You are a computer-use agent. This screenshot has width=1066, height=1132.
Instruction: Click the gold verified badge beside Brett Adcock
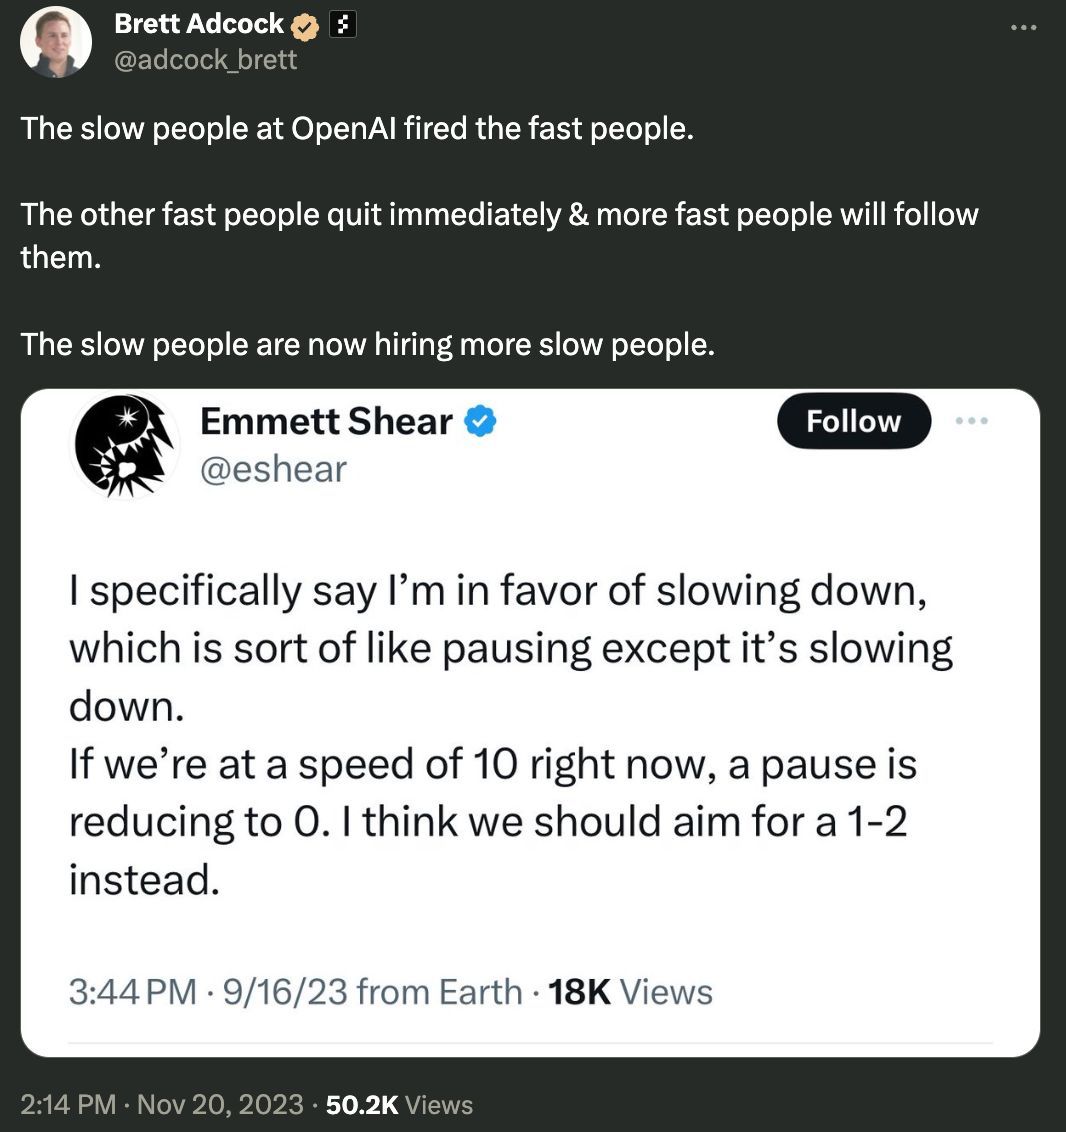tap(305, 25)
